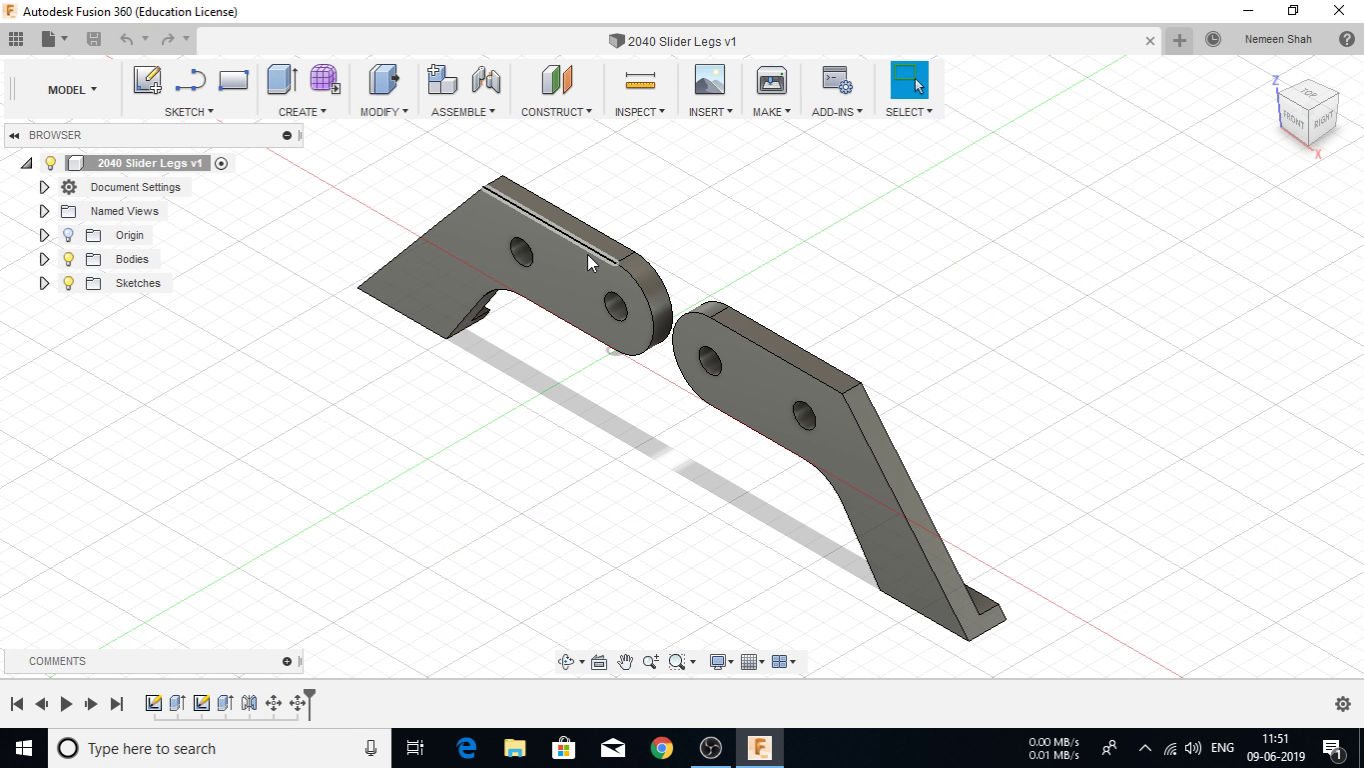The width and height of the screenshot is (1364, 768).
Task: Expand the Document Settings tree node
Action: pos(44,187)
